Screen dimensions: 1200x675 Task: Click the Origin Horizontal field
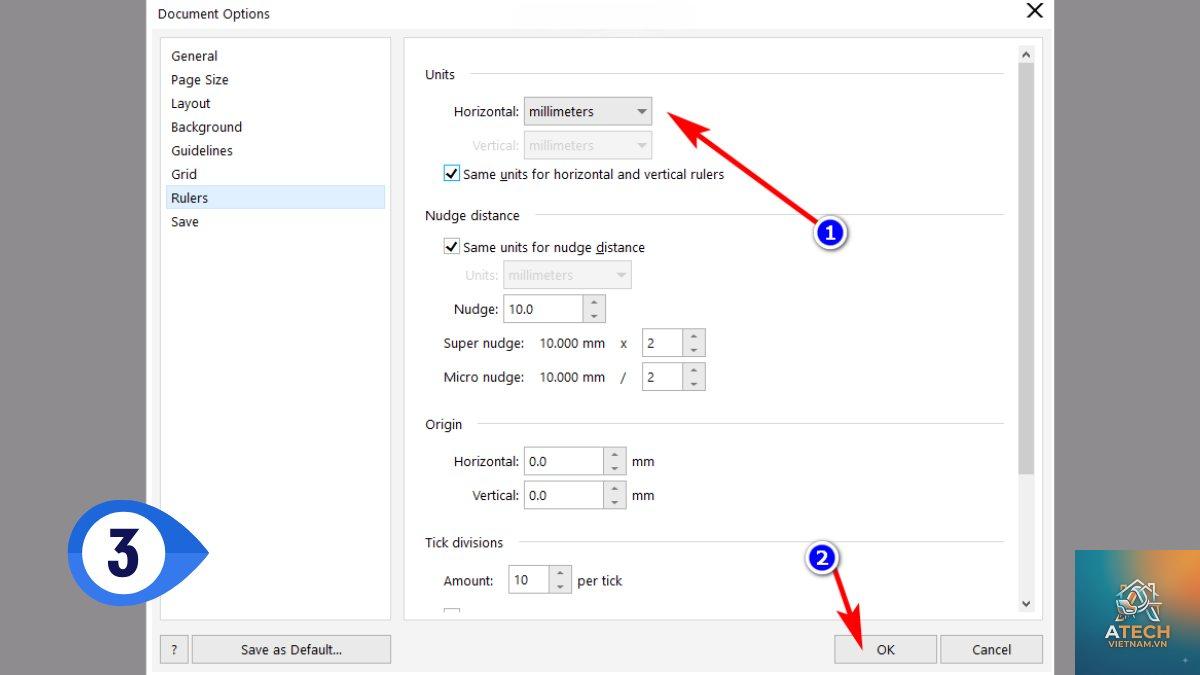point(563,461)
